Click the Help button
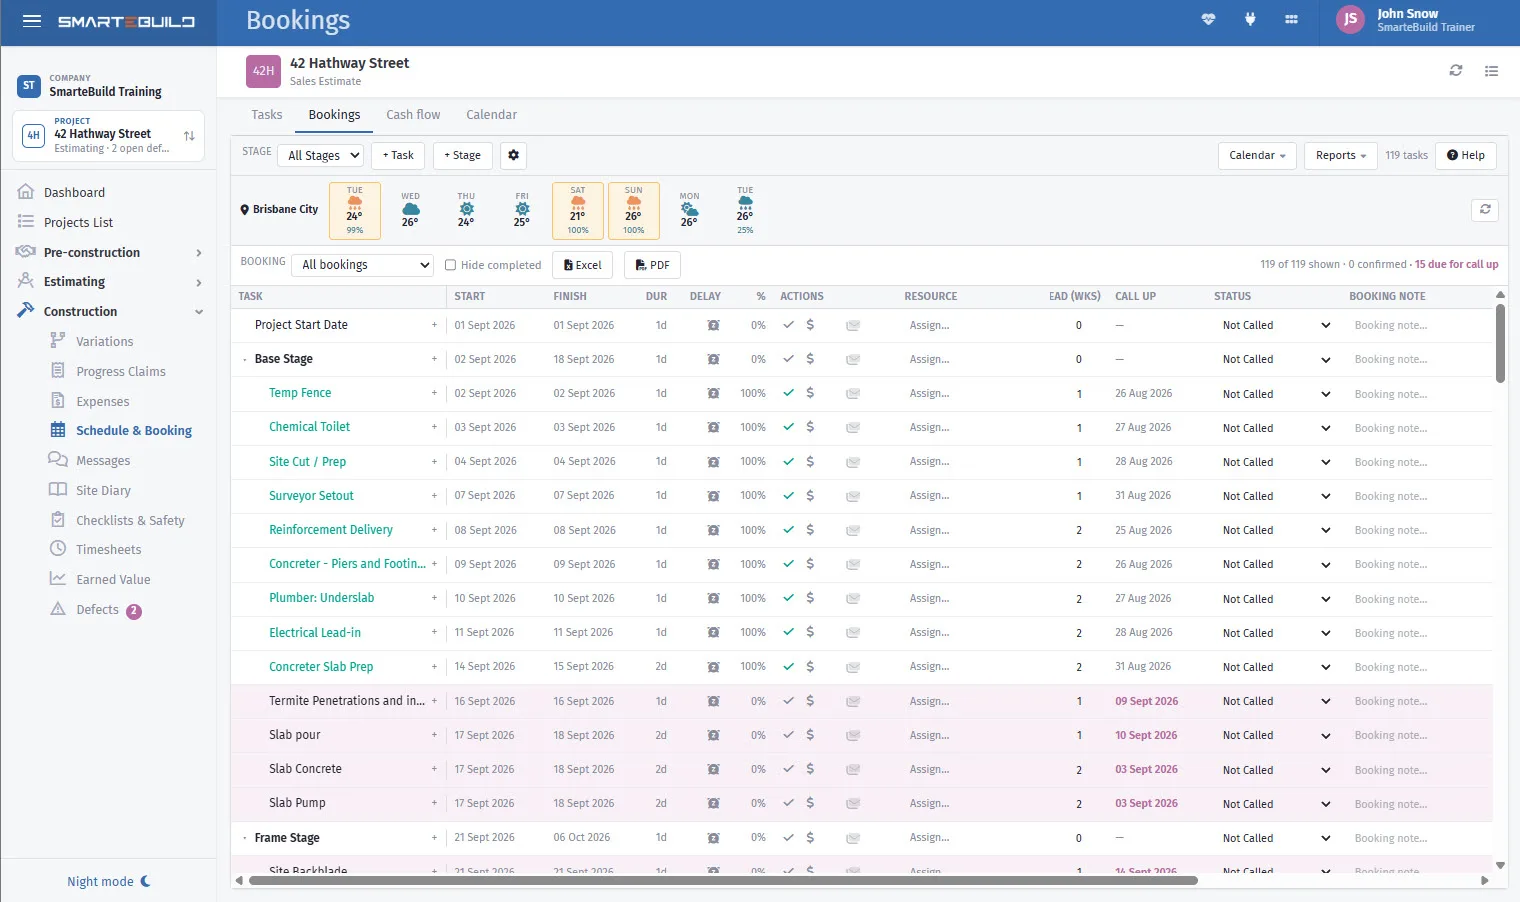The height and width of the screenshot is (902, 1520). tap(1465, 155)
